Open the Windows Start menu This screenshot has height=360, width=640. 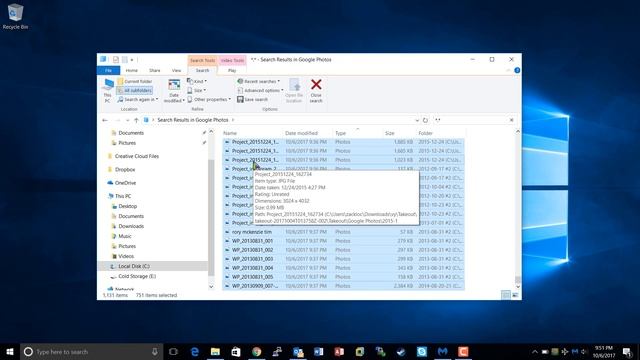(10, 351)
